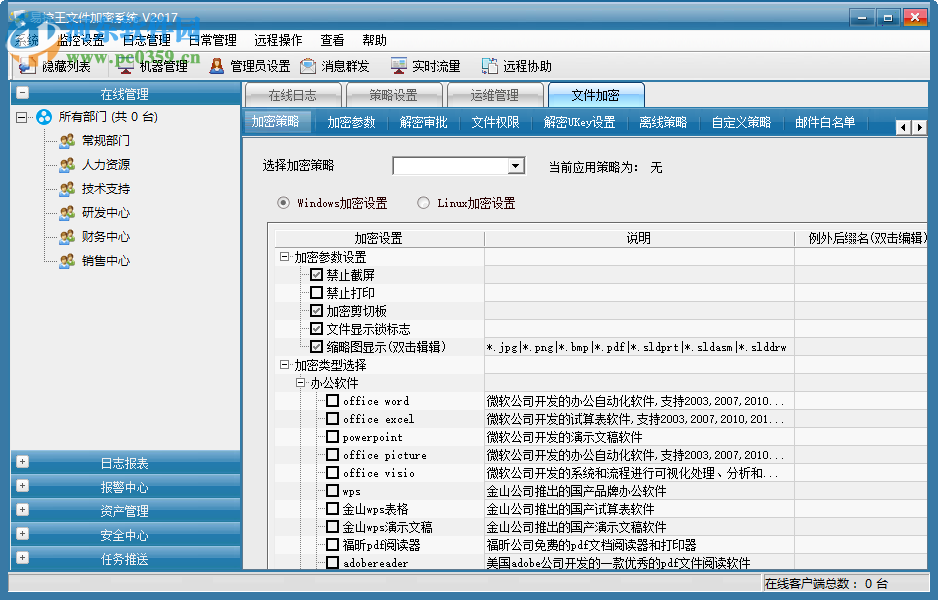938x600 pixels.
Task: Expand the 日志报表 panel
Action: point(23,462)
